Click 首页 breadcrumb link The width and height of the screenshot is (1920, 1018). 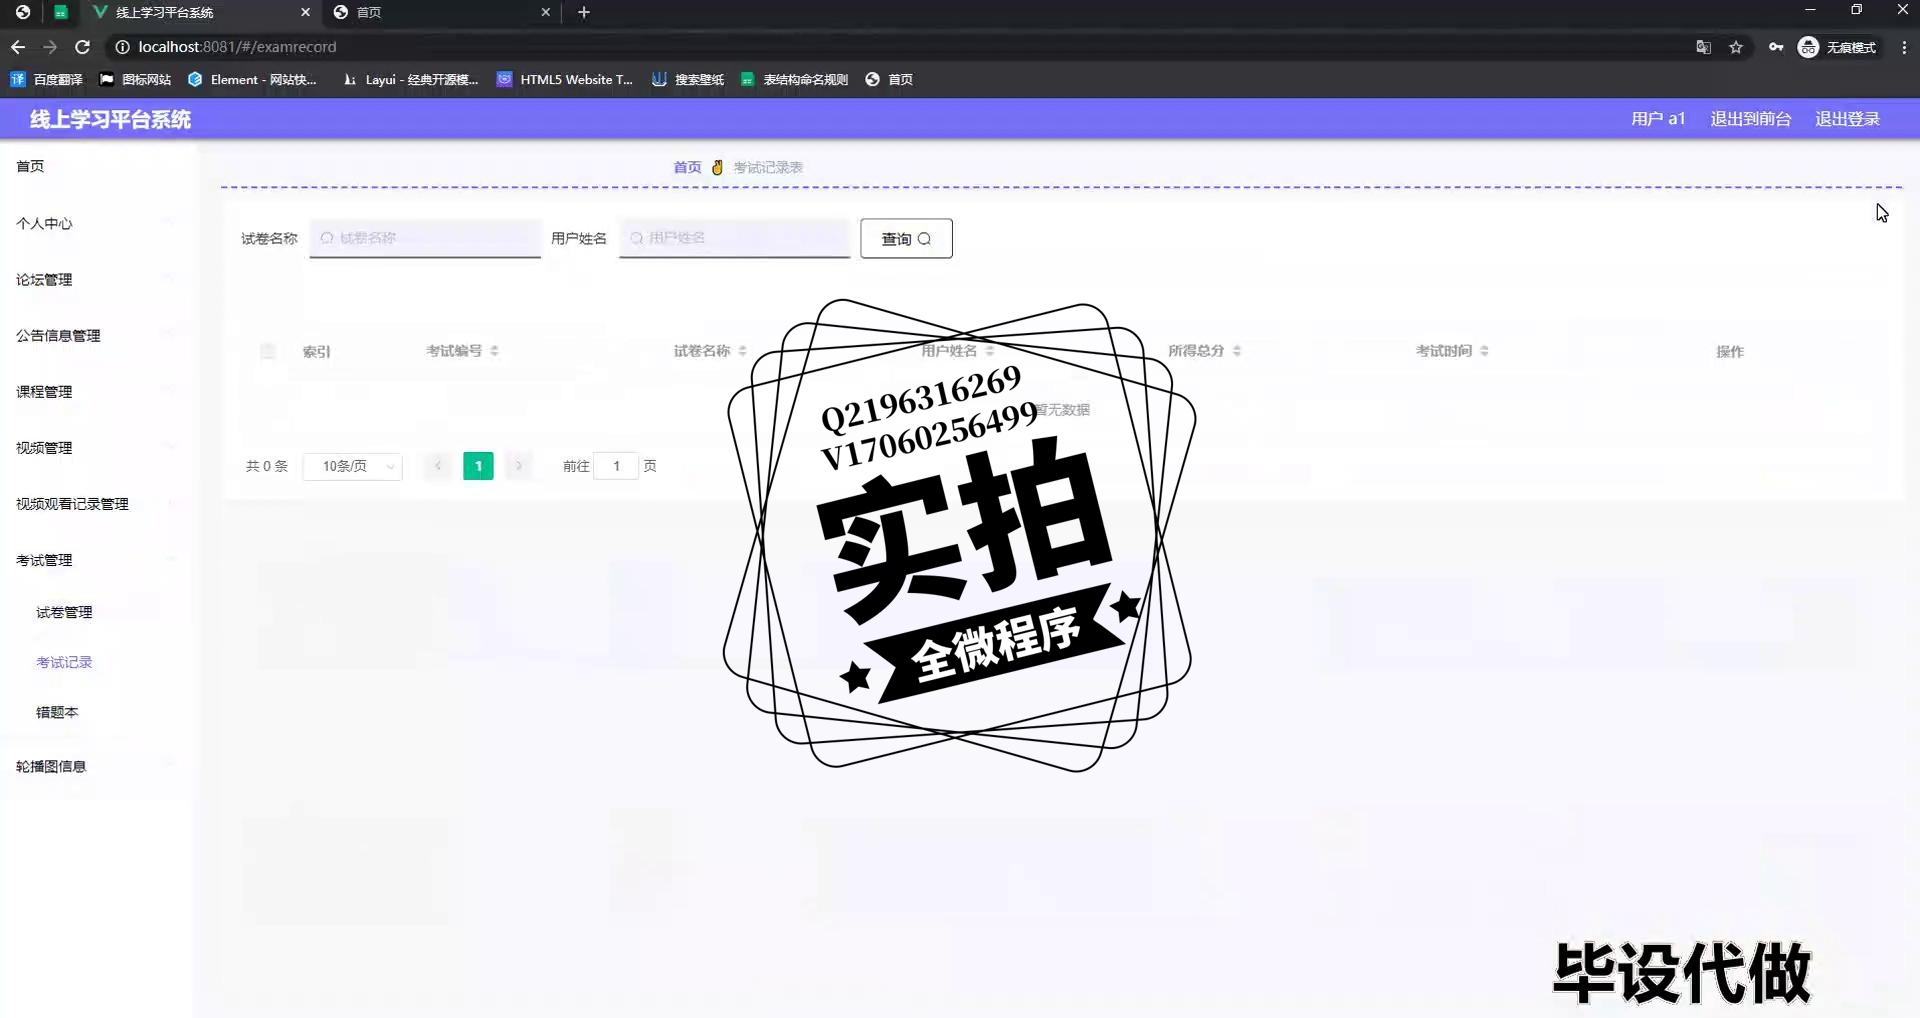[687, 167]
